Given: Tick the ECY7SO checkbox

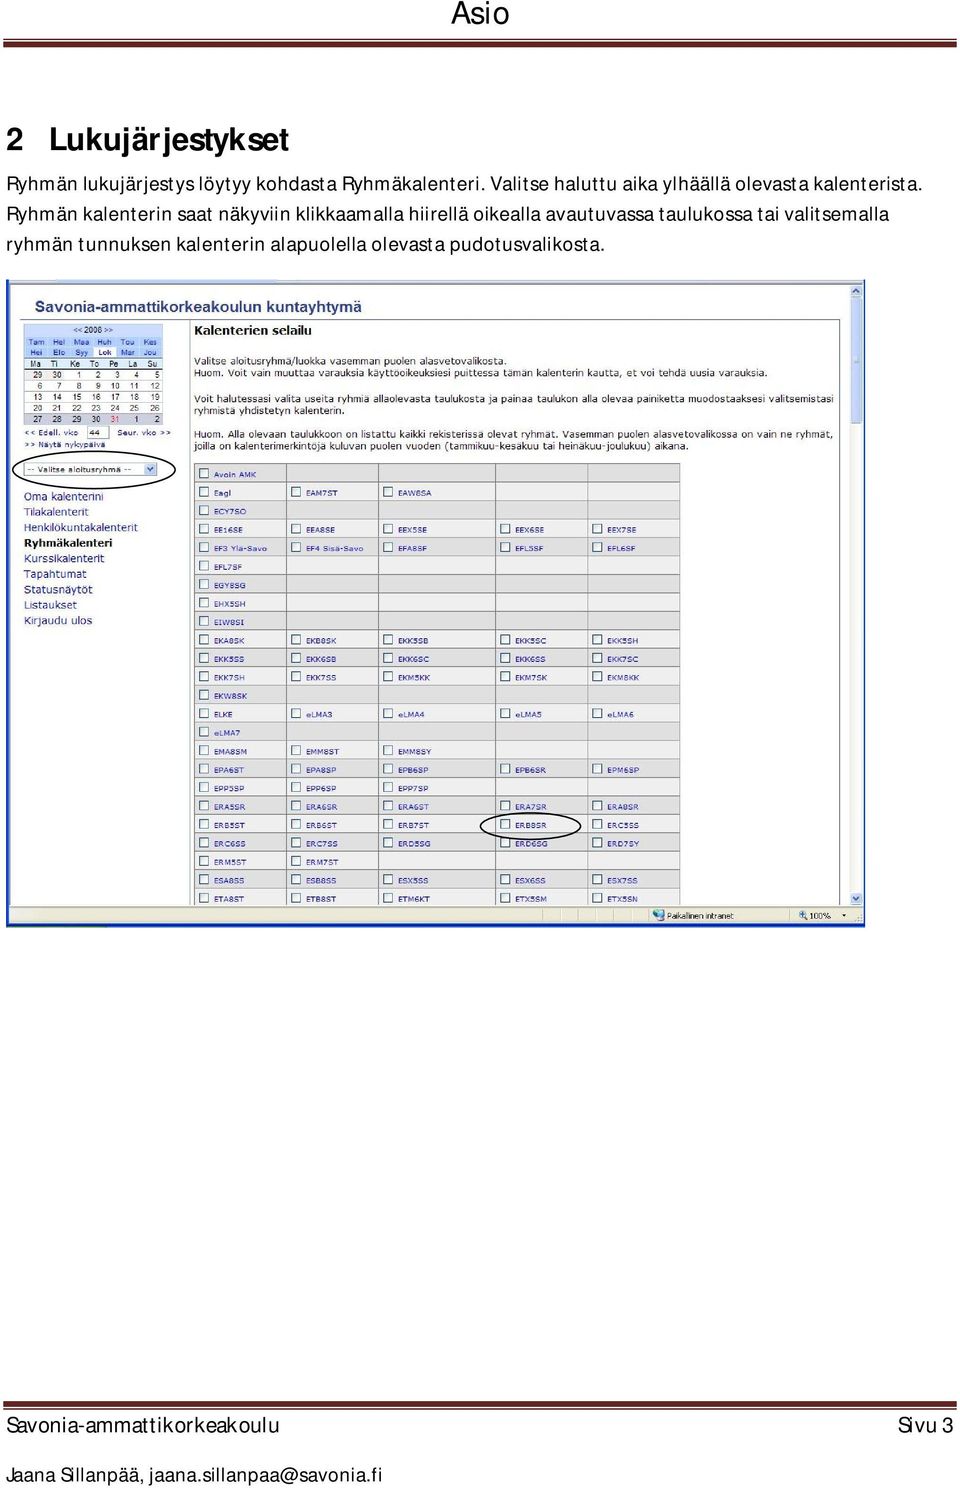Looking at the screenshot, I should tap(204, 511).
